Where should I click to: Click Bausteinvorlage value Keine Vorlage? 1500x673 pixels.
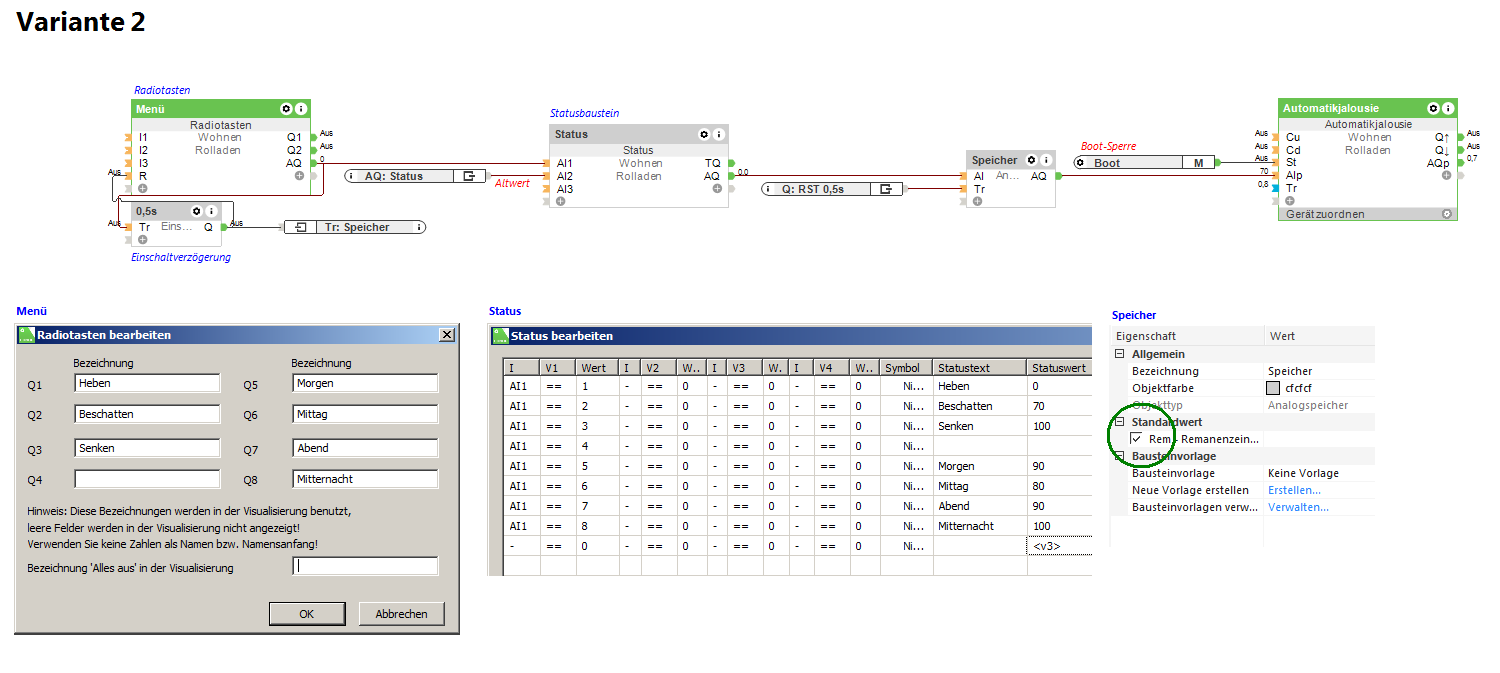(1303, 473)
